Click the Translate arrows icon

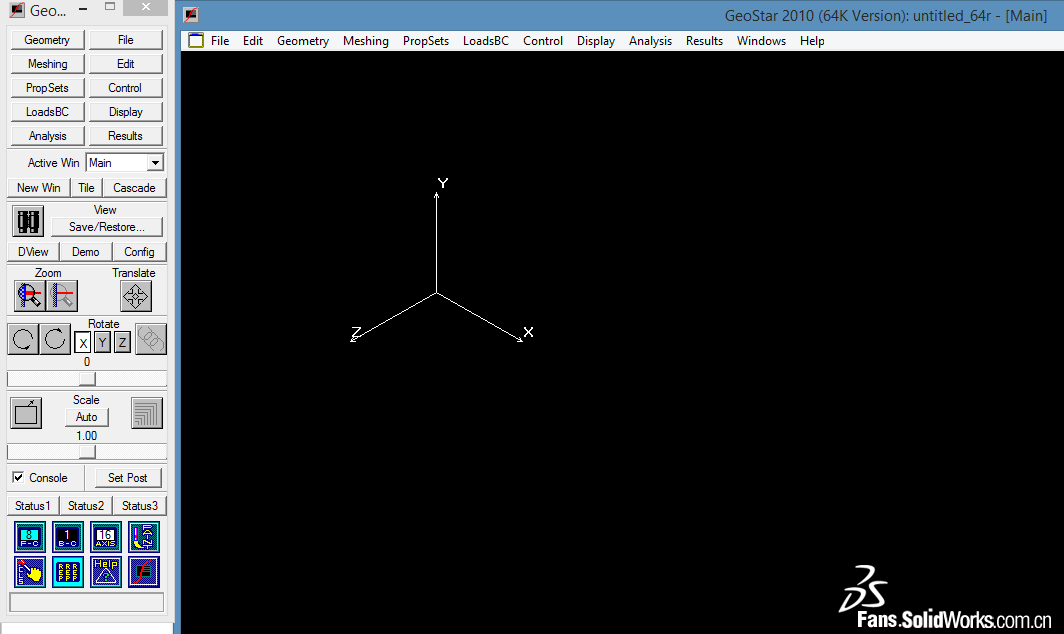(136, 296)
